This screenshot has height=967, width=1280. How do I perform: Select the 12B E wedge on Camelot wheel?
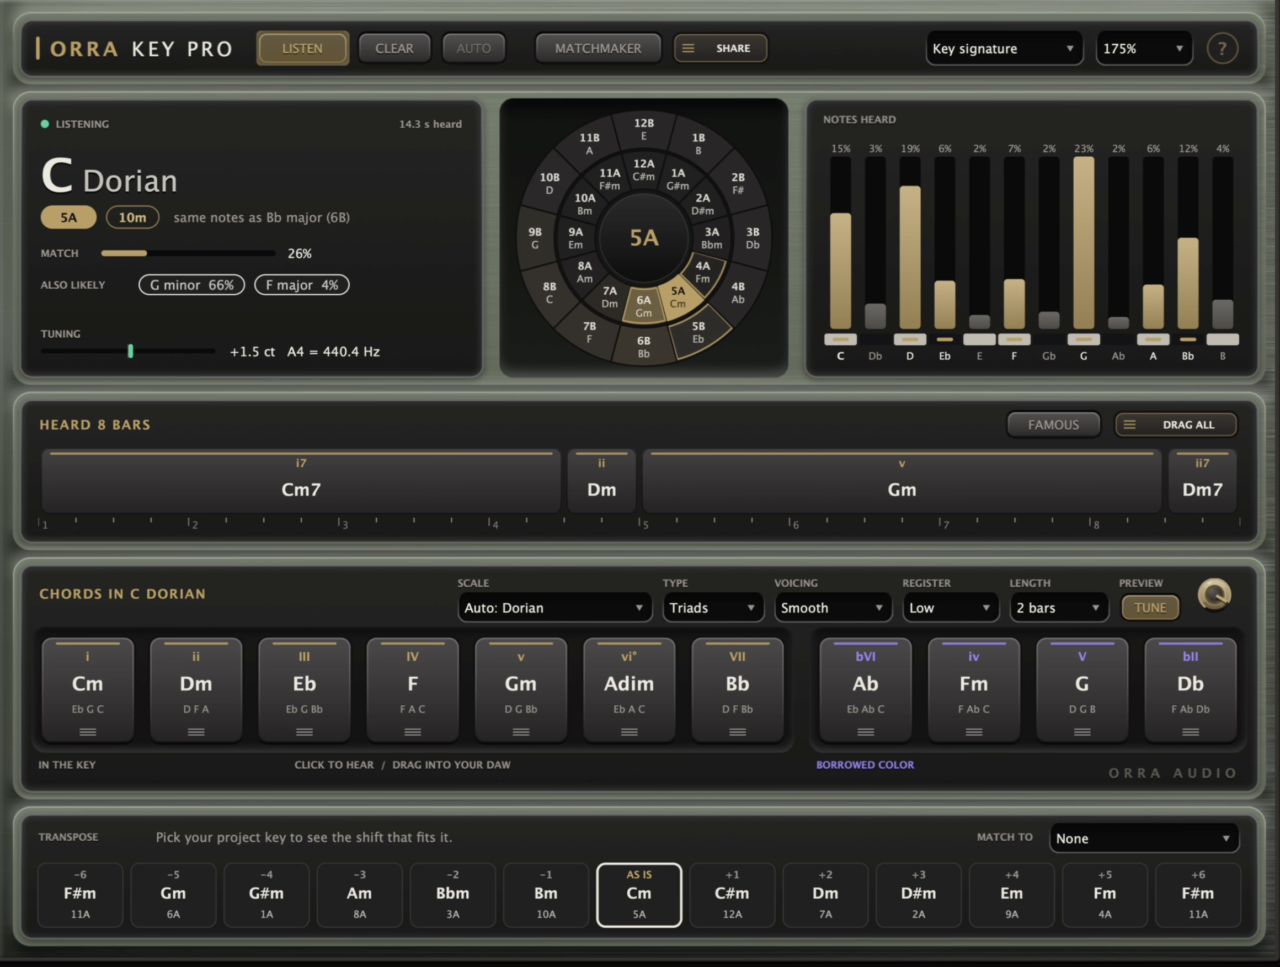click(644, 129)
